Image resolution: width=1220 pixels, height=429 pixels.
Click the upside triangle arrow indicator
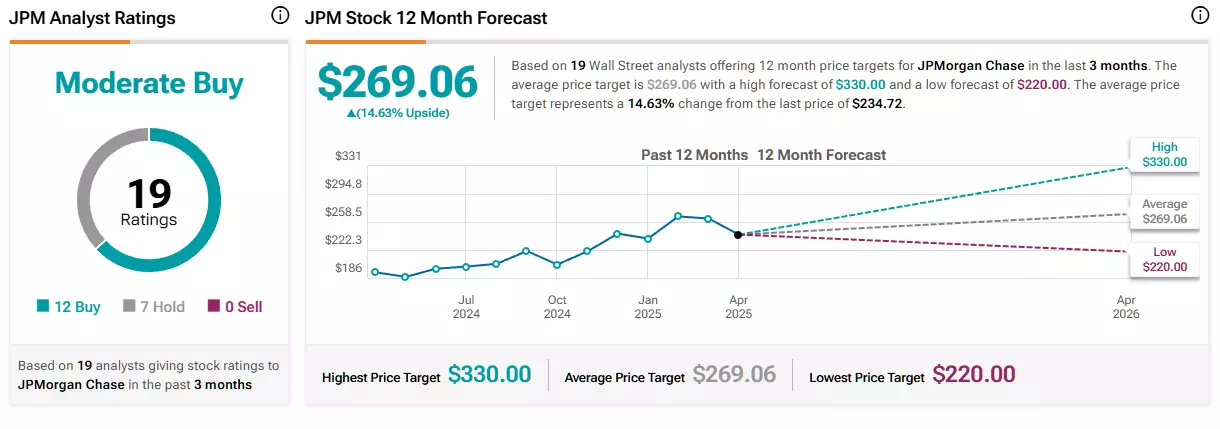(x=350, y=113)
